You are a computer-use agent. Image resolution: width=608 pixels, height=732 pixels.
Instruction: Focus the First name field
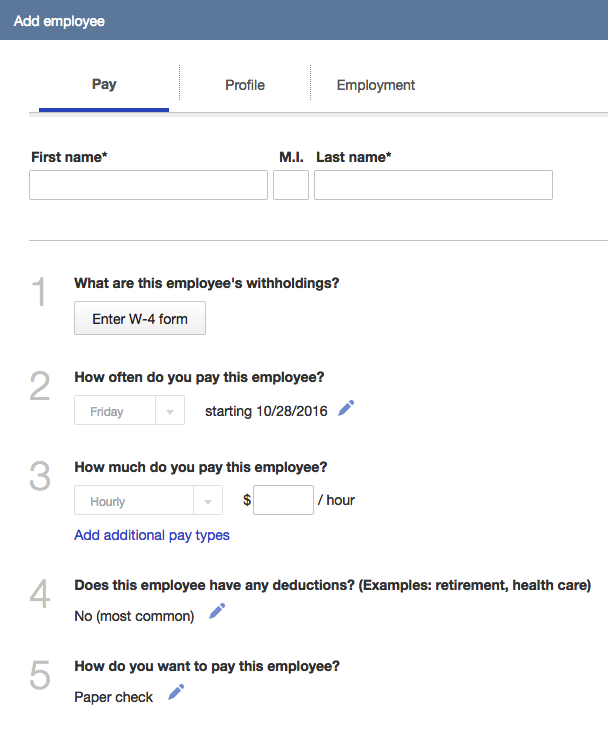[x=148, y=185]
